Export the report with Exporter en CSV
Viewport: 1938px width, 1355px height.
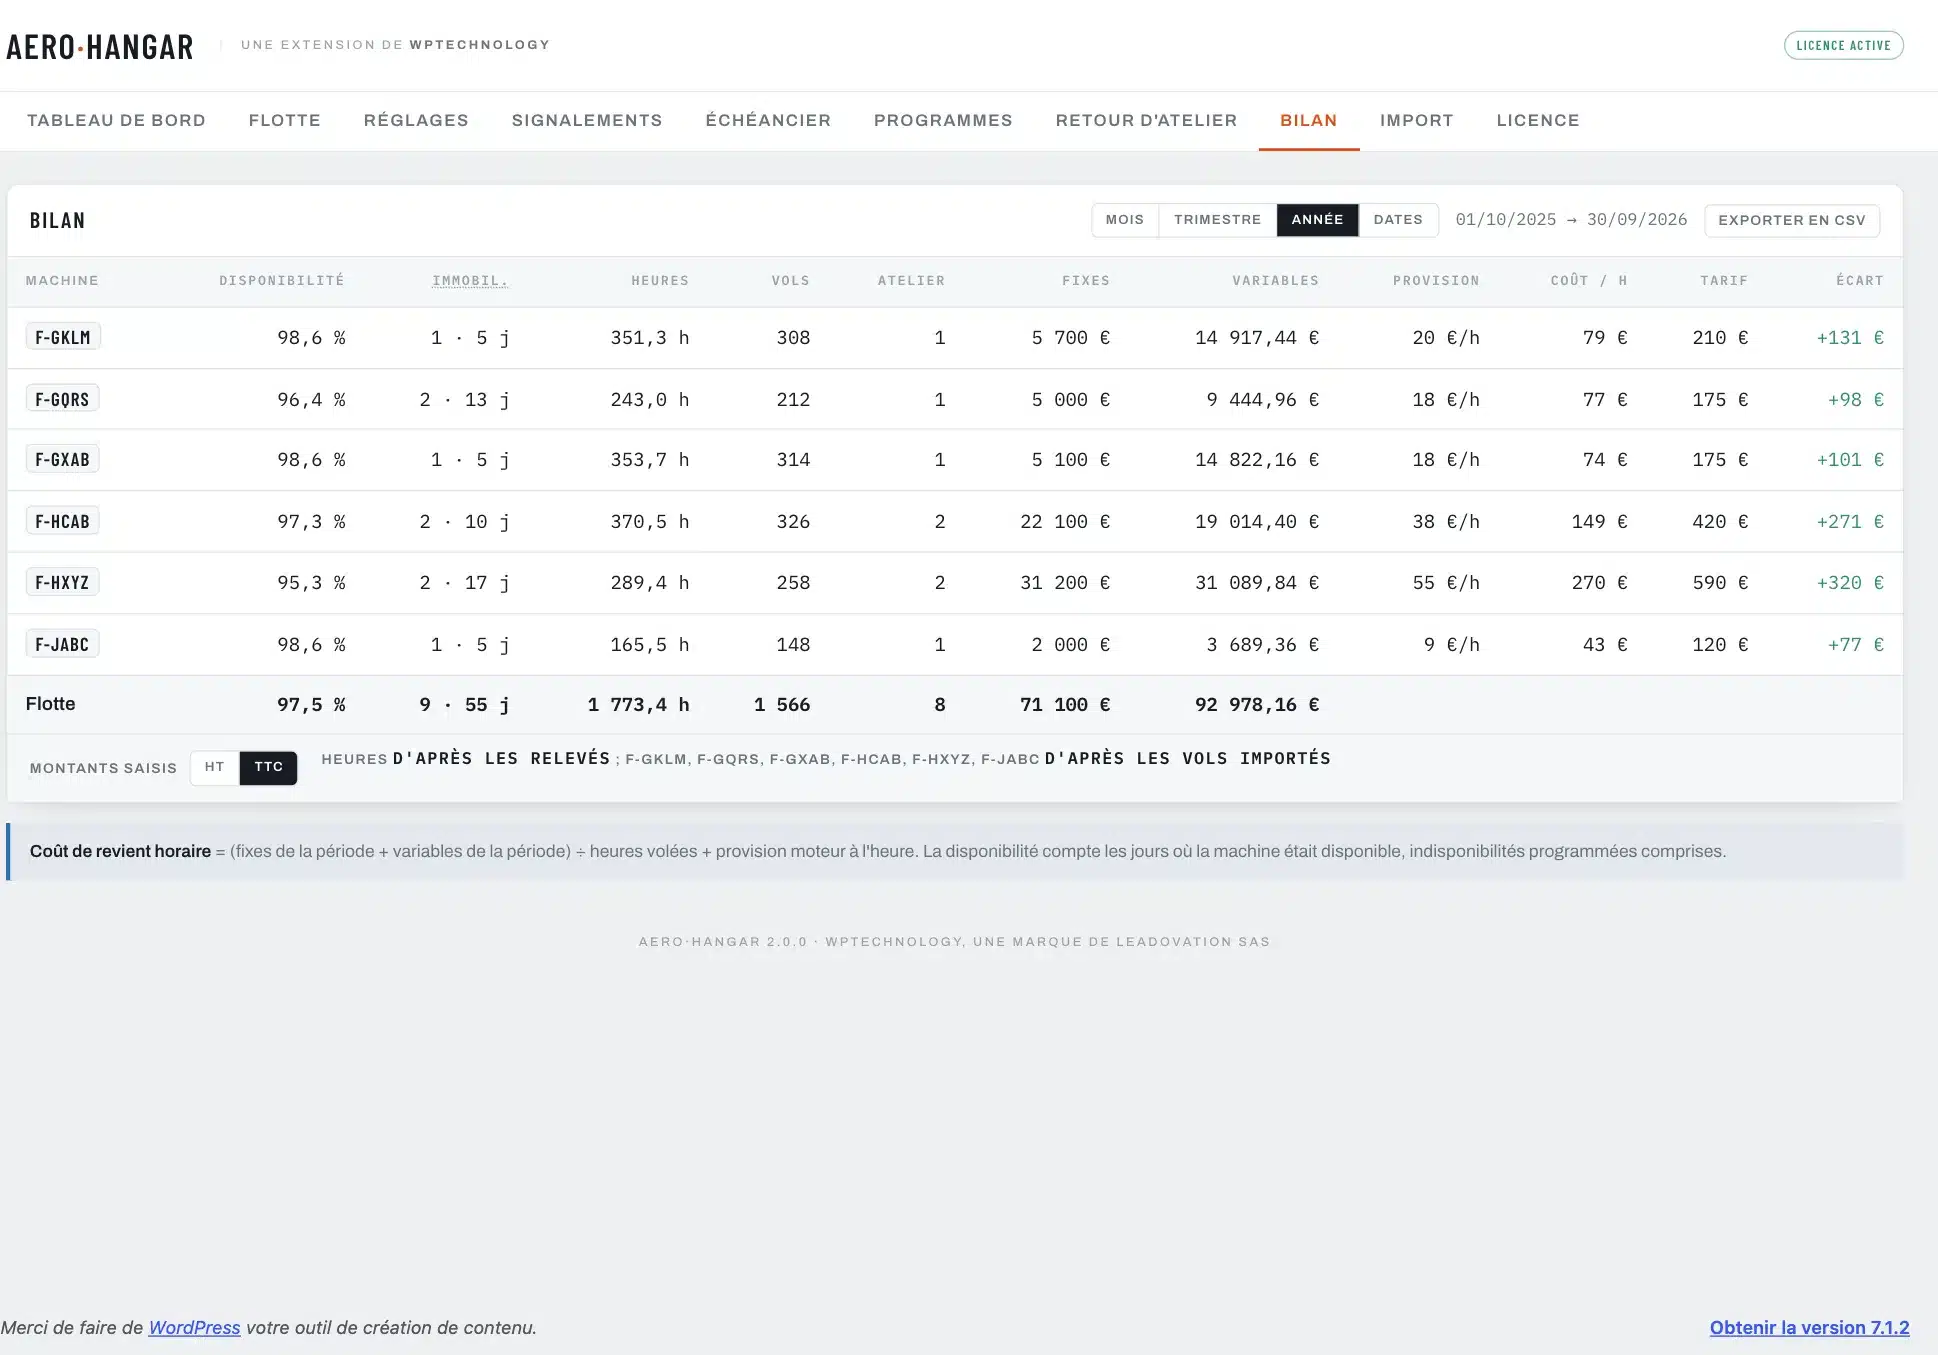tap(1792, 220)
